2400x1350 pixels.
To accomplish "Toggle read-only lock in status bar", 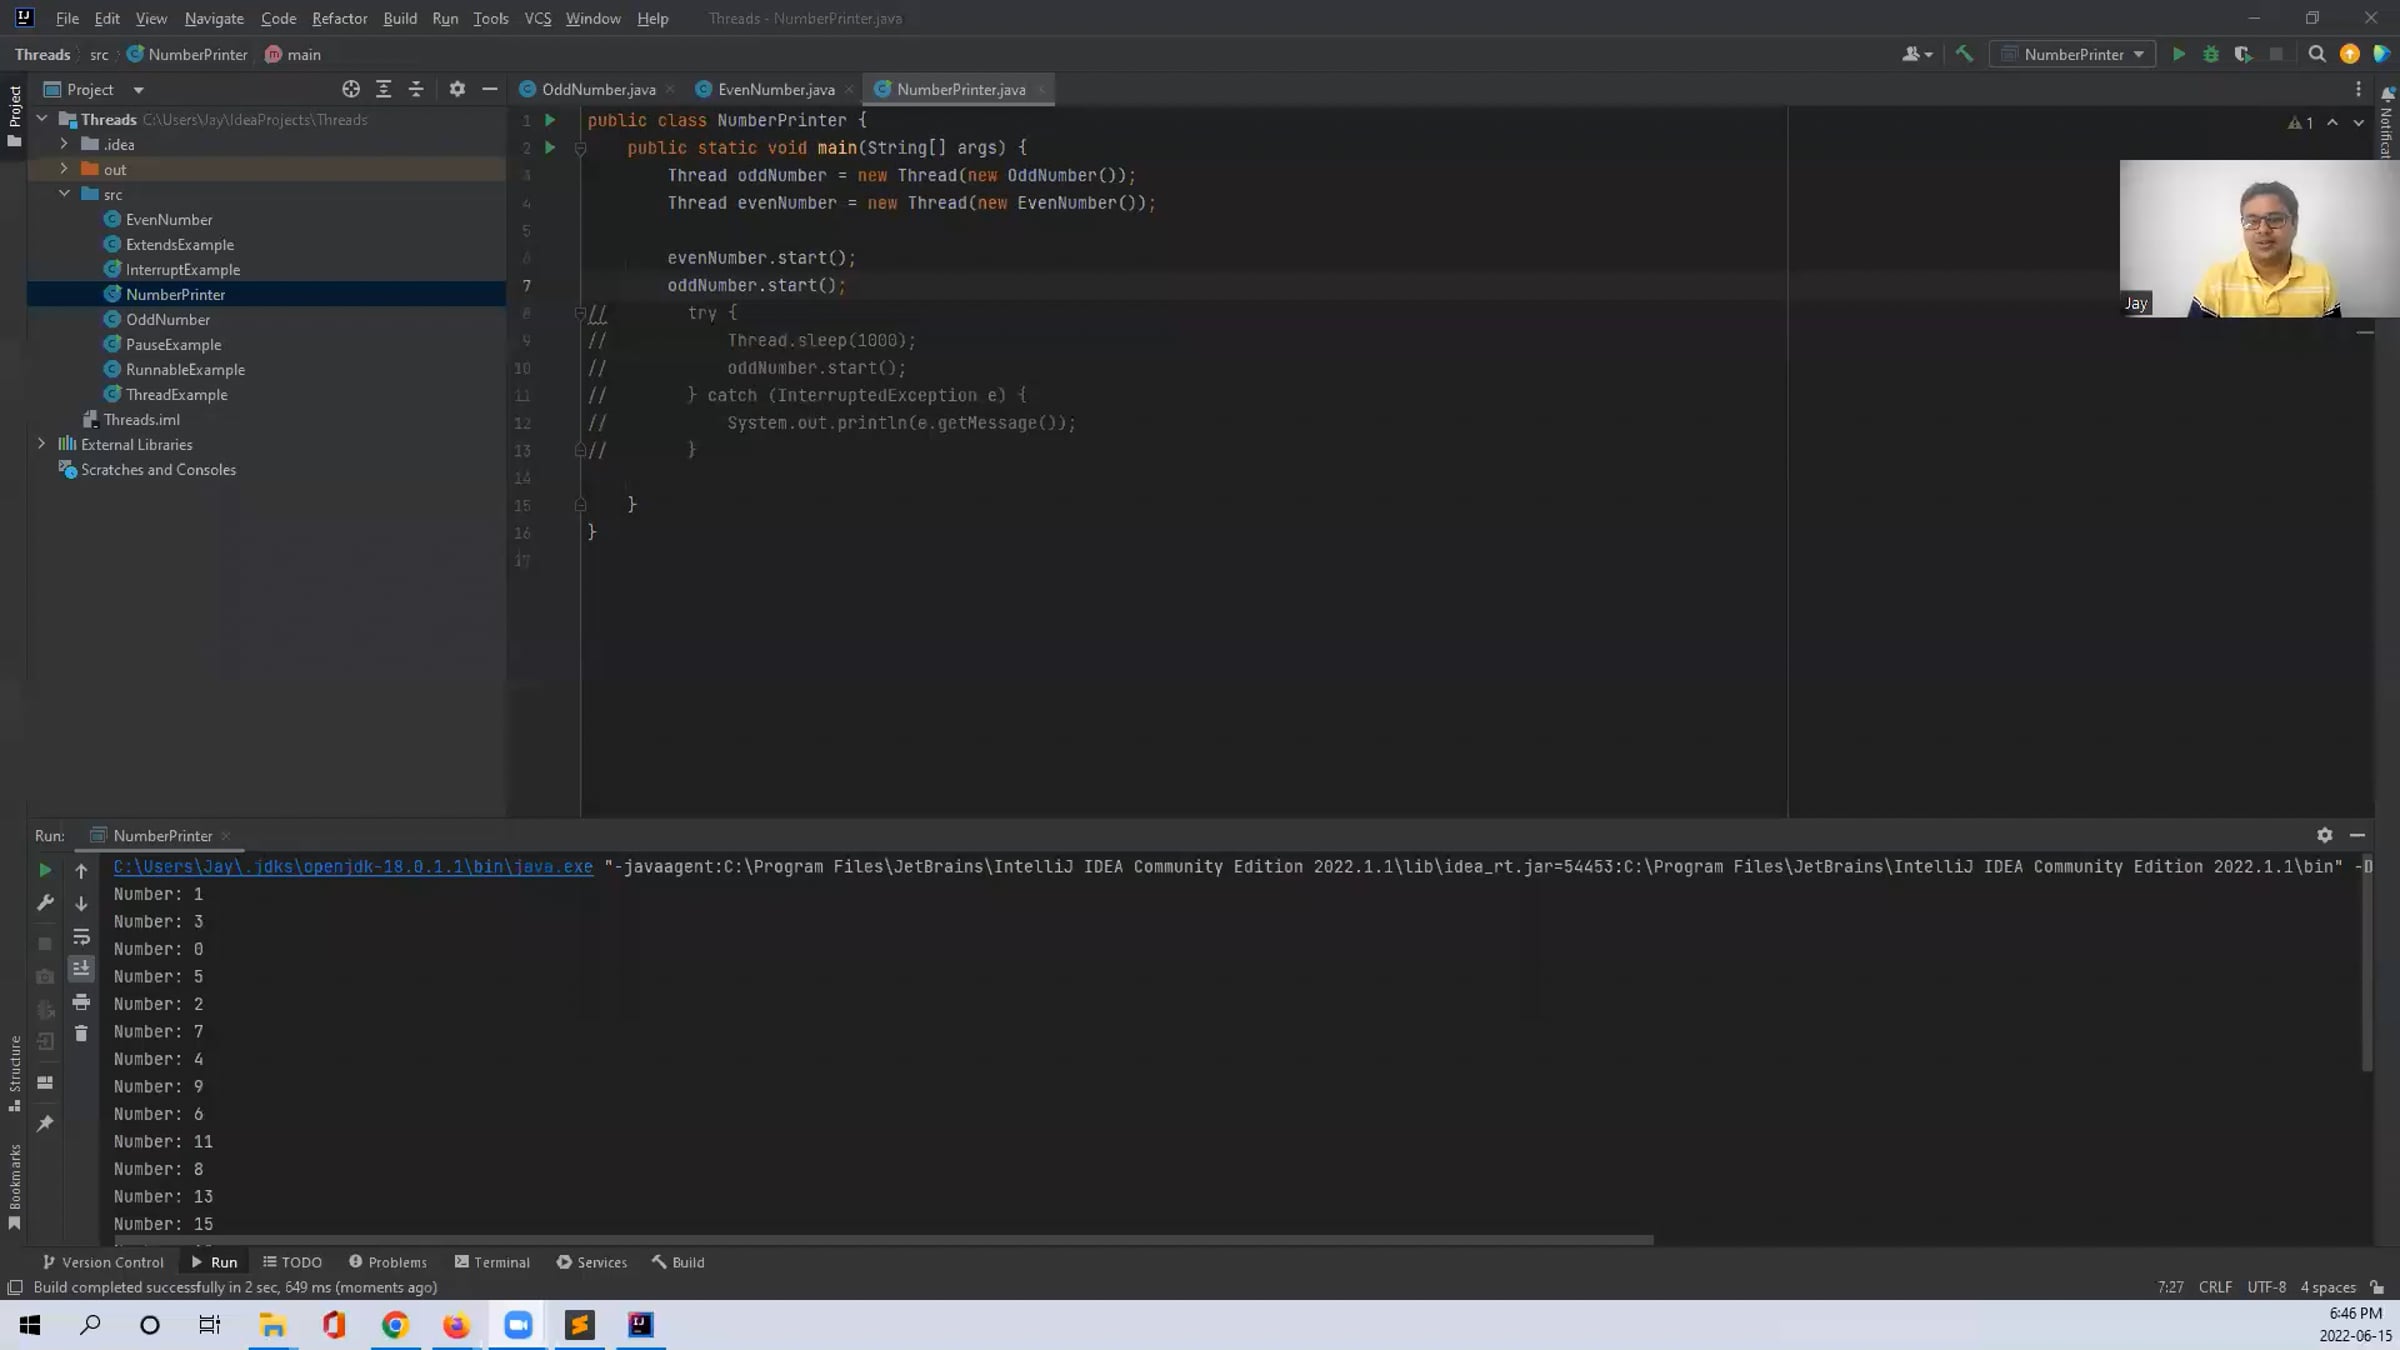I will [2377, 1288].
